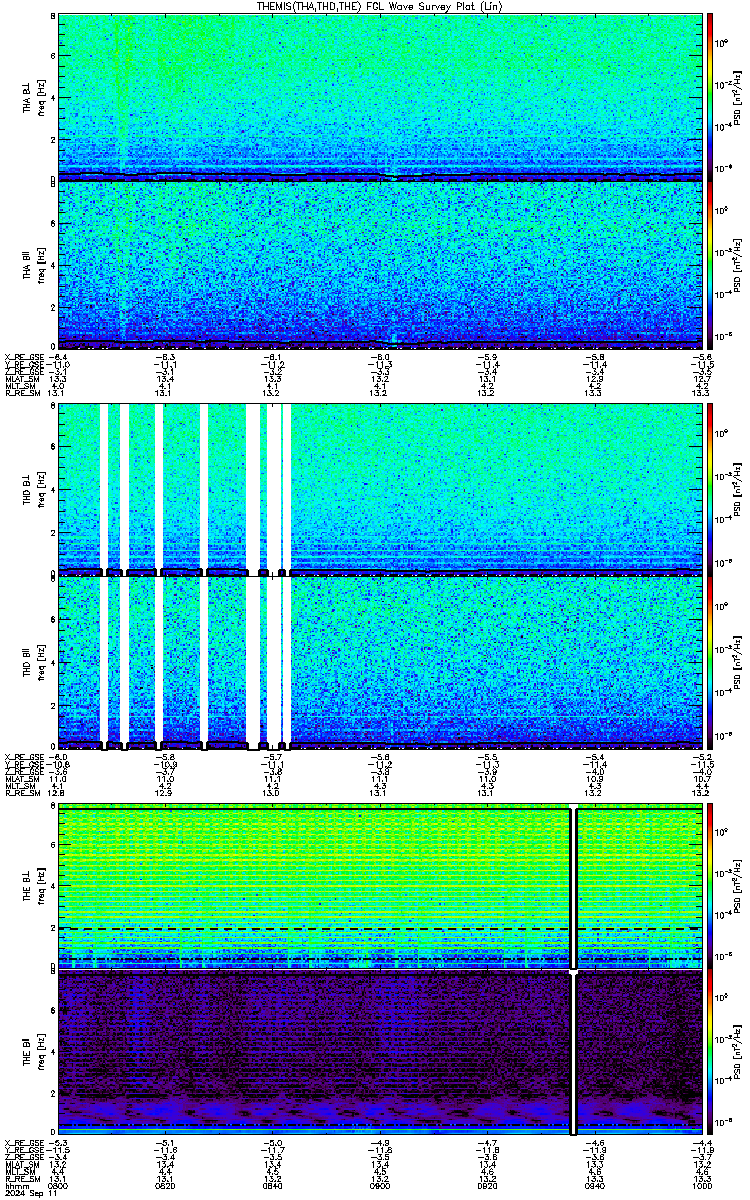
Task: Click the PSD color bar for THA B-perpendicular
Action: pyautogui.click(x=710, y=98)
